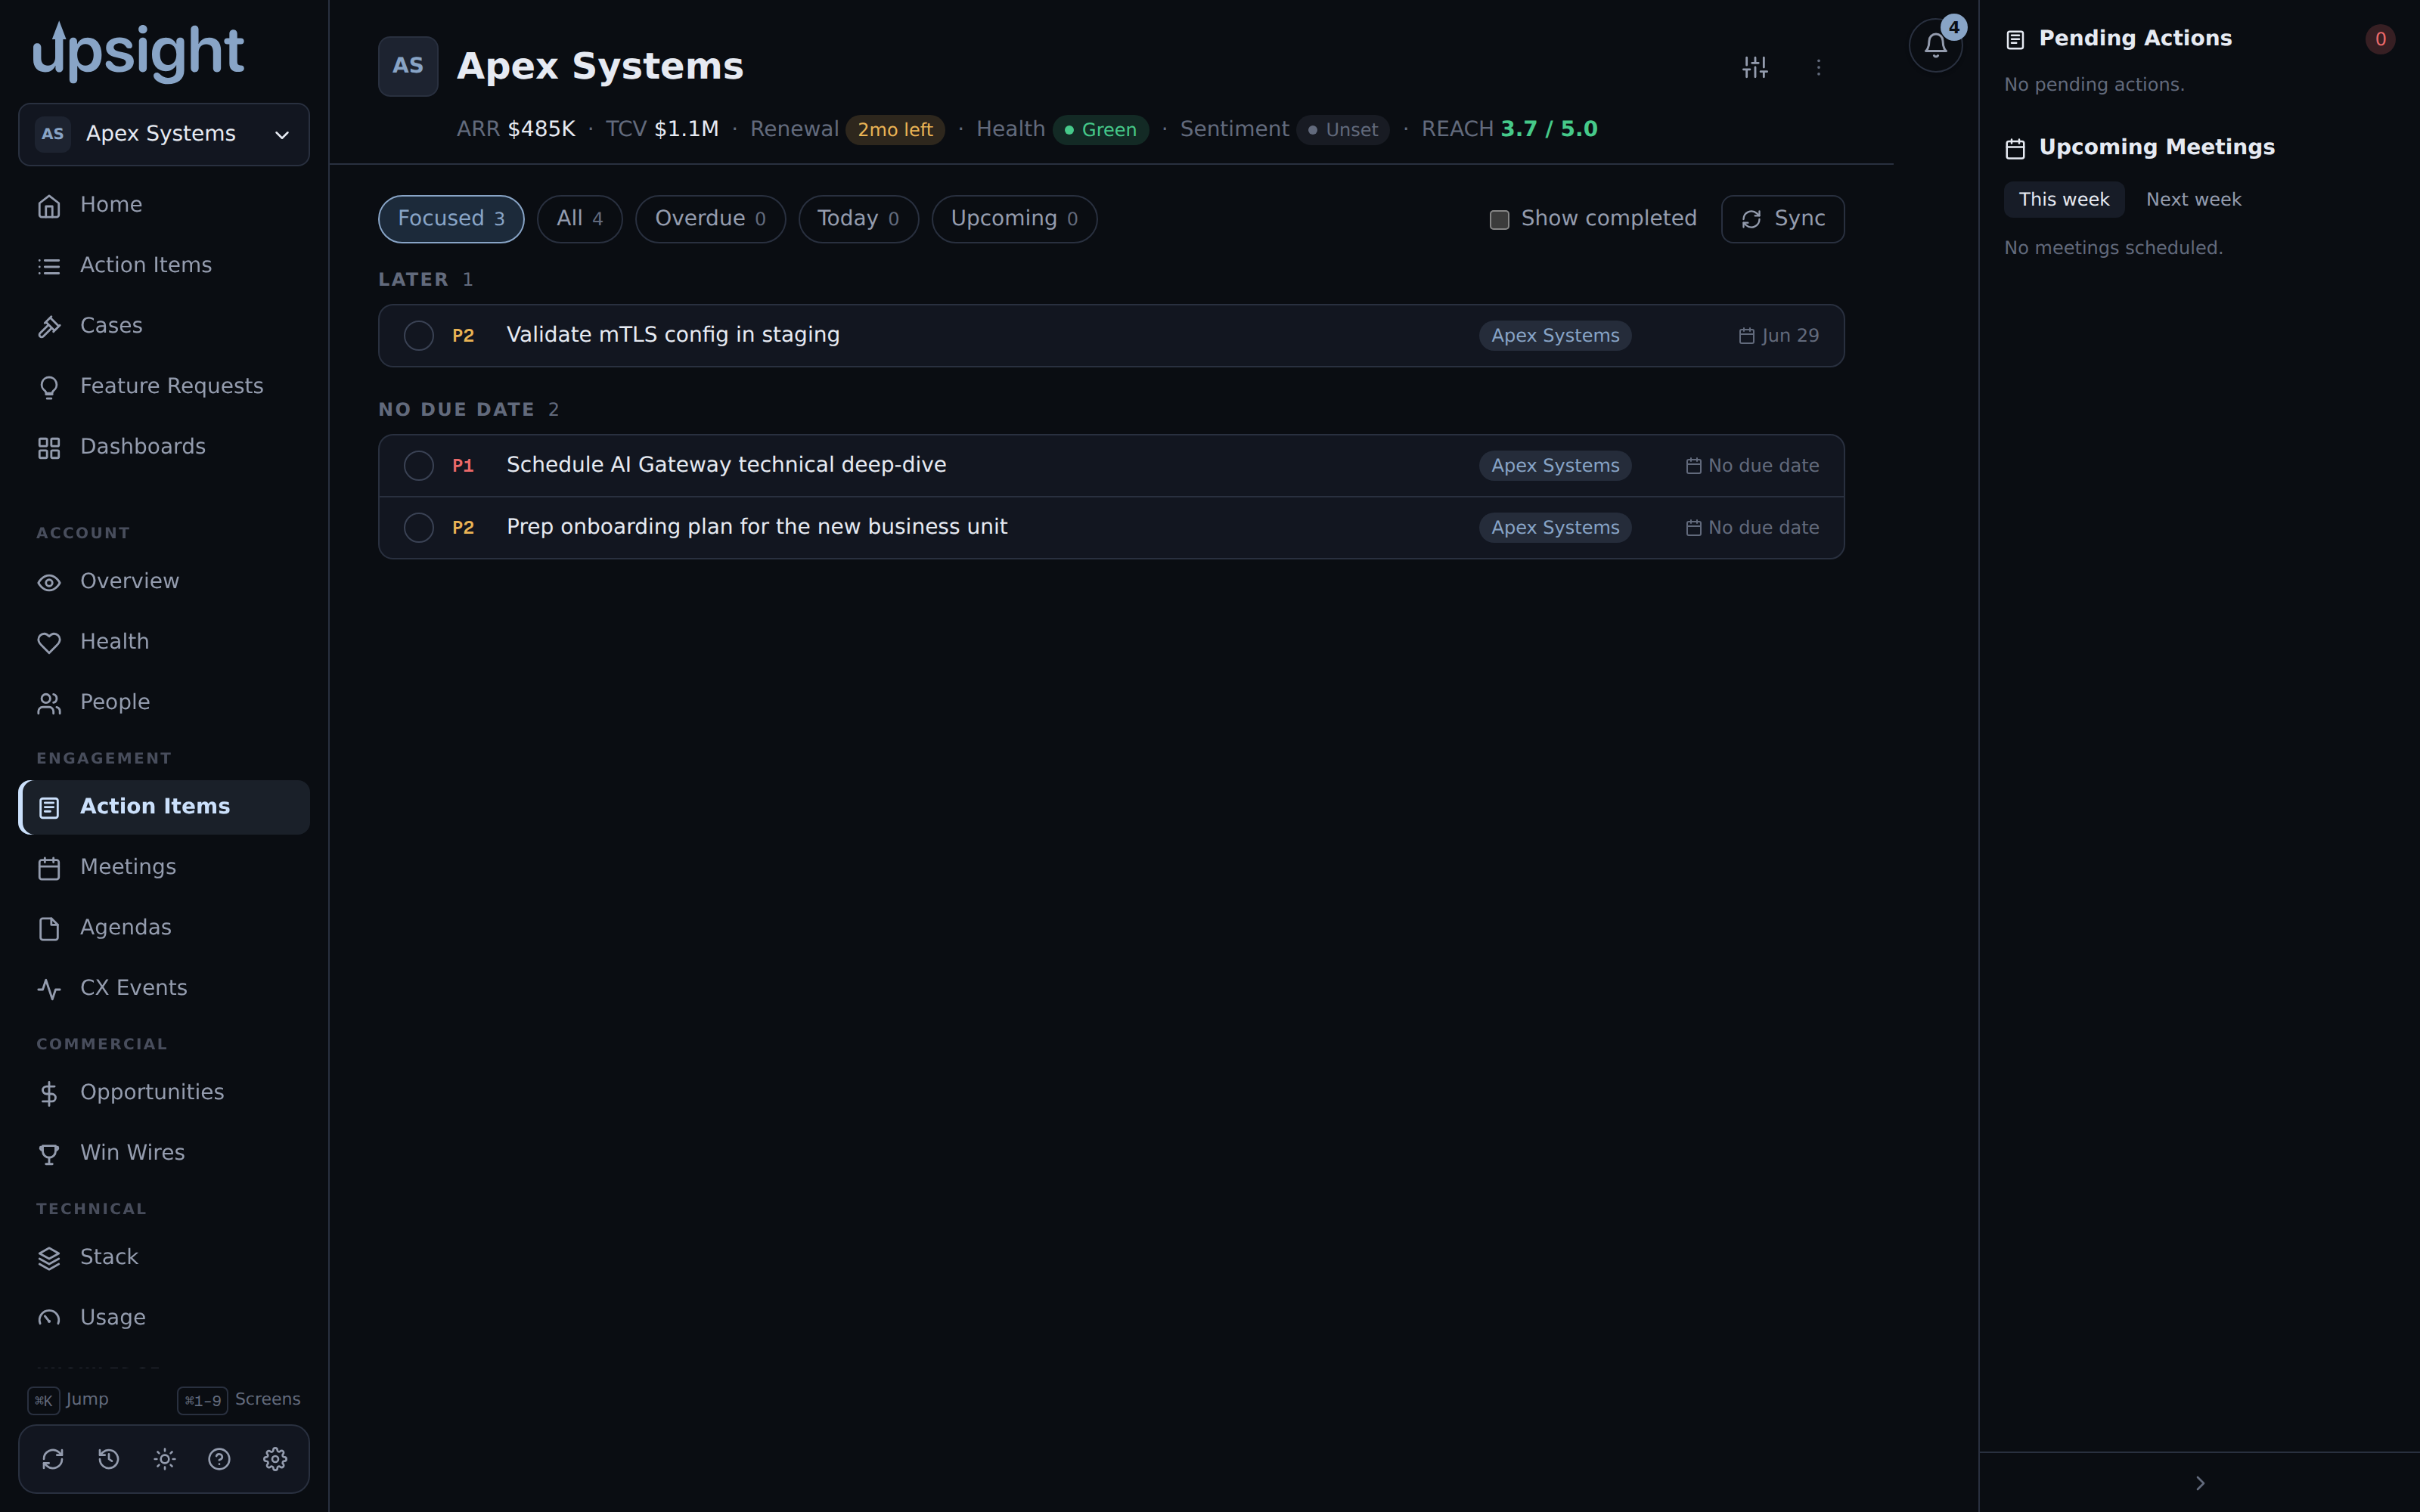Image resolution: width=2420 pixels, height=1512 pixels.
Task: Collapse the right panel using the chevron
Action: tap(2199, 1482)
